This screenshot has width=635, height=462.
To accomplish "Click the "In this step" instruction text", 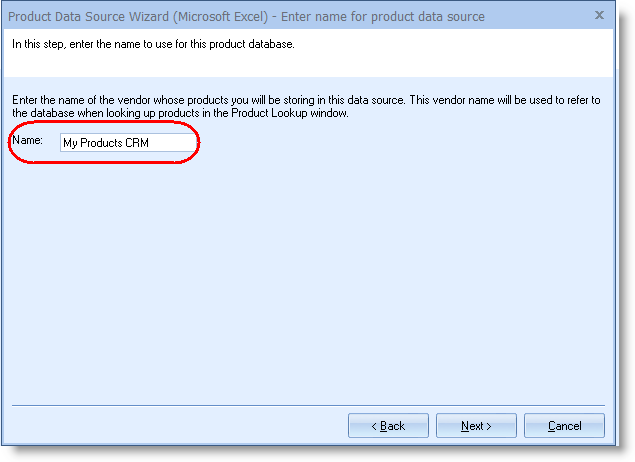I will 152,45.
